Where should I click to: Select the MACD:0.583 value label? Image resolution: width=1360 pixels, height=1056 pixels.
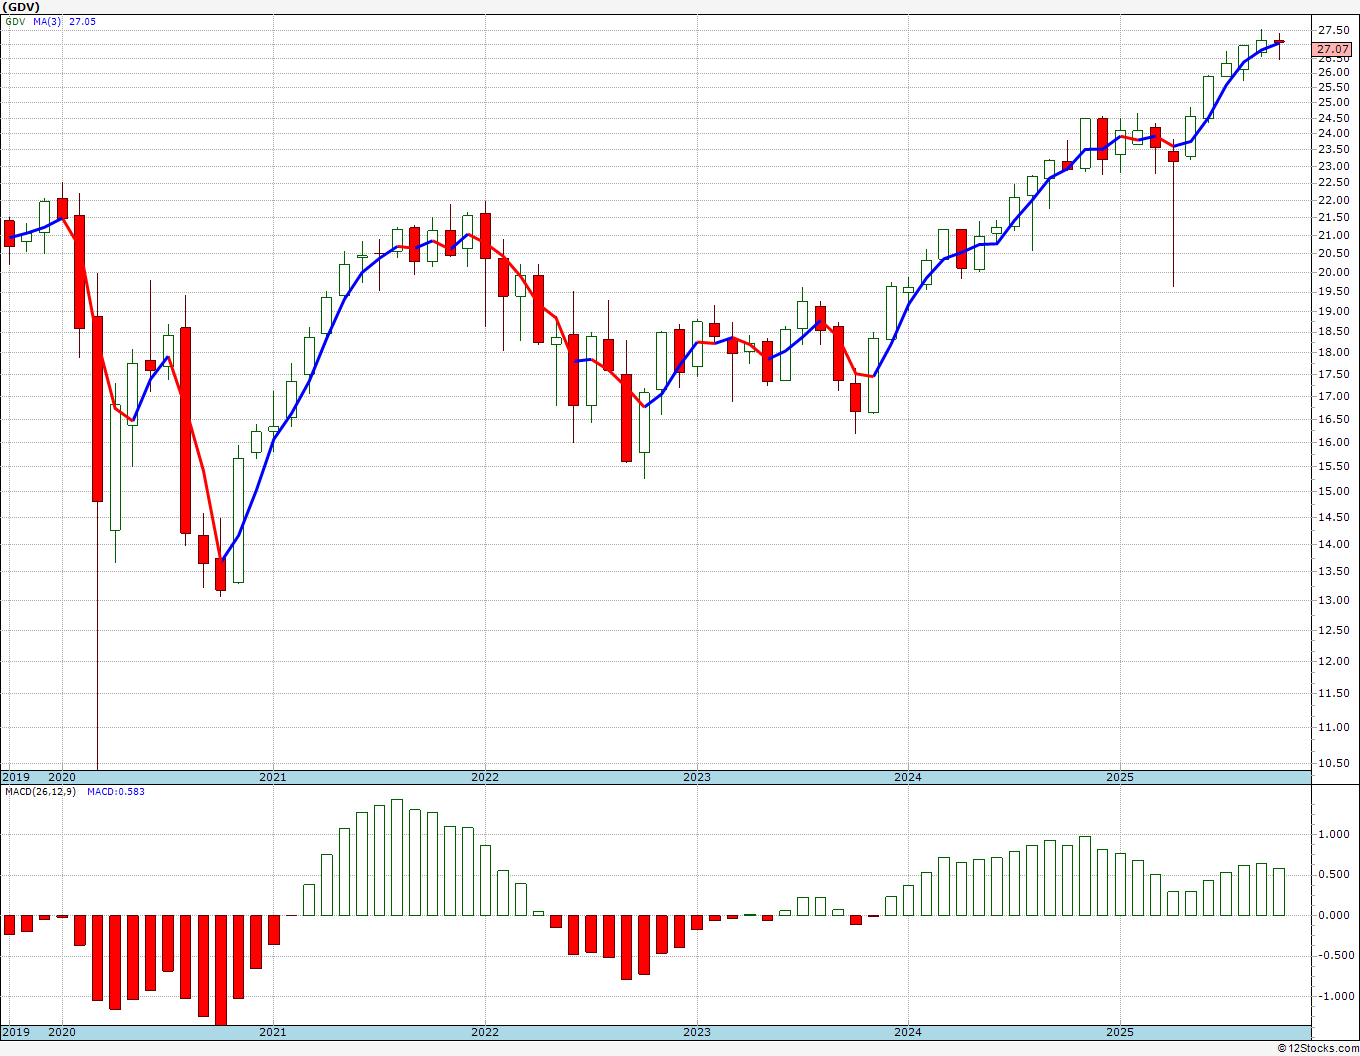coord(116,792)
